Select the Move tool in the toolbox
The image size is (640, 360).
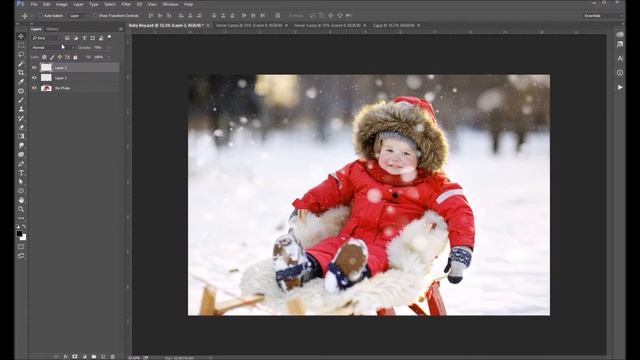coord(21,36)
